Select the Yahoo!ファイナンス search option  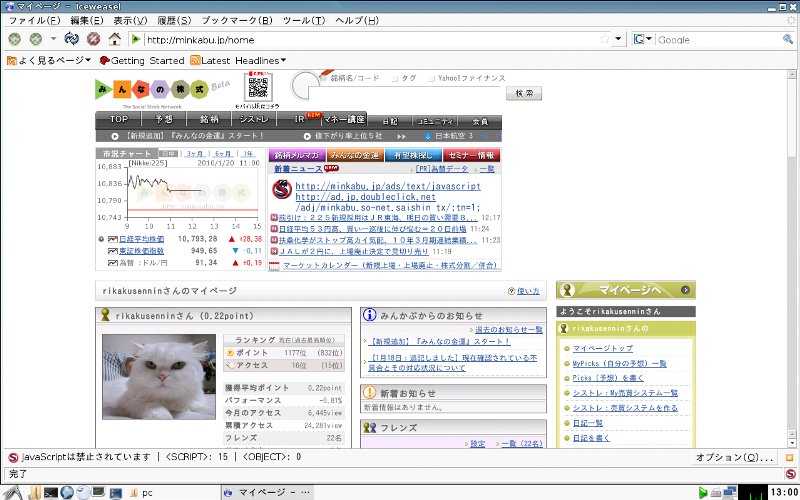(431, 78)
